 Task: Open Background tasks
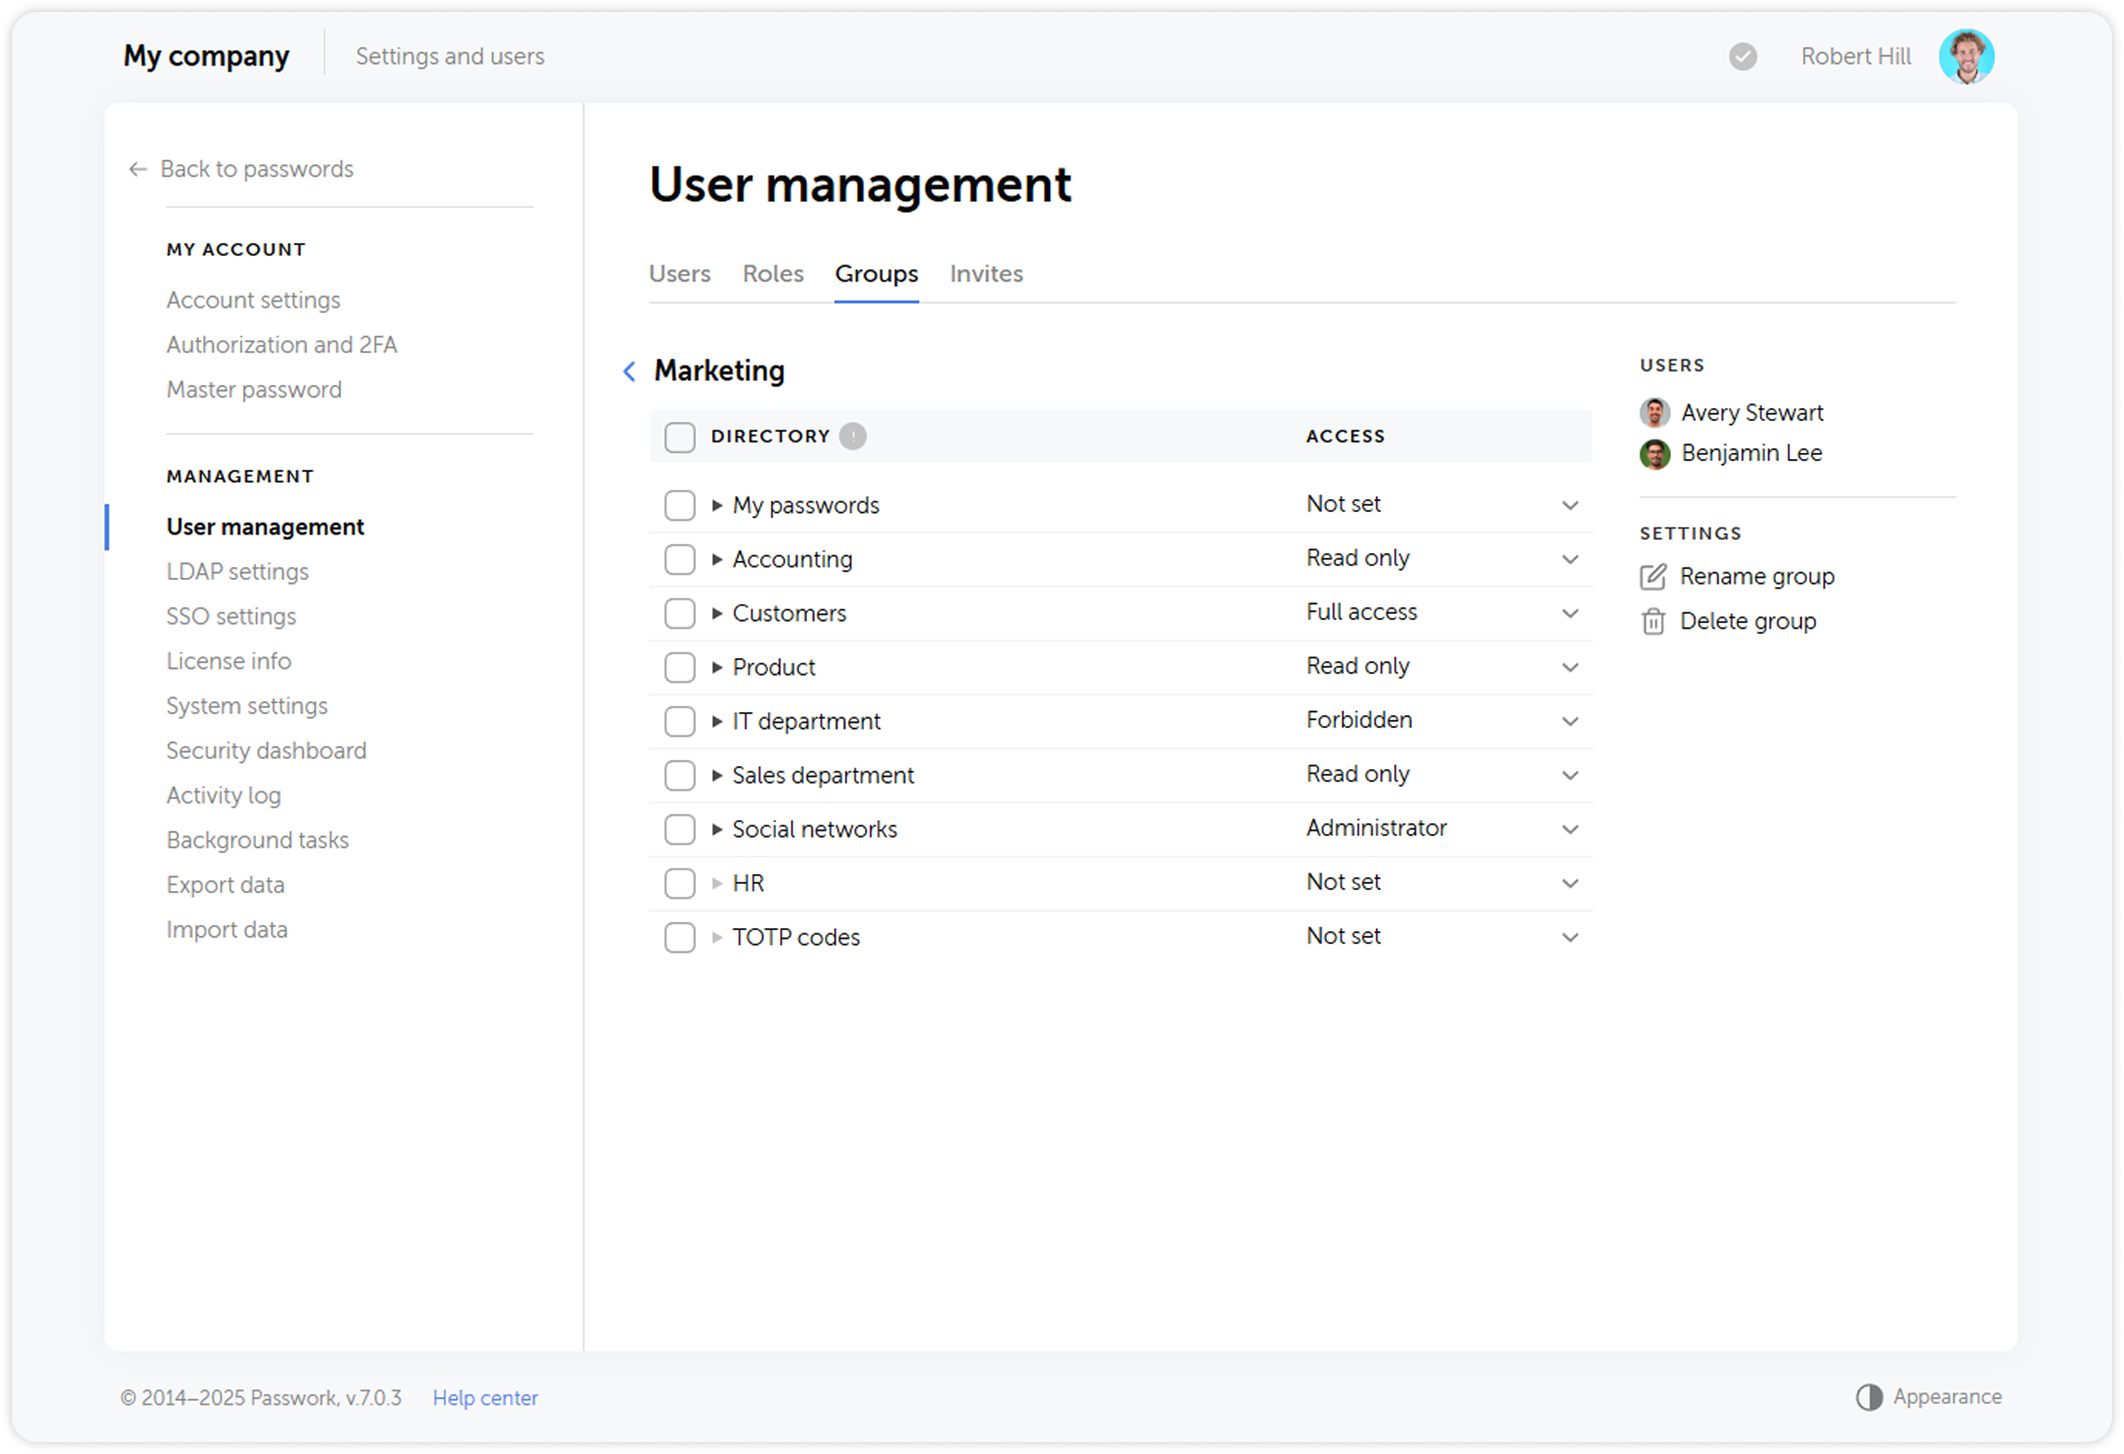point(258,840)
